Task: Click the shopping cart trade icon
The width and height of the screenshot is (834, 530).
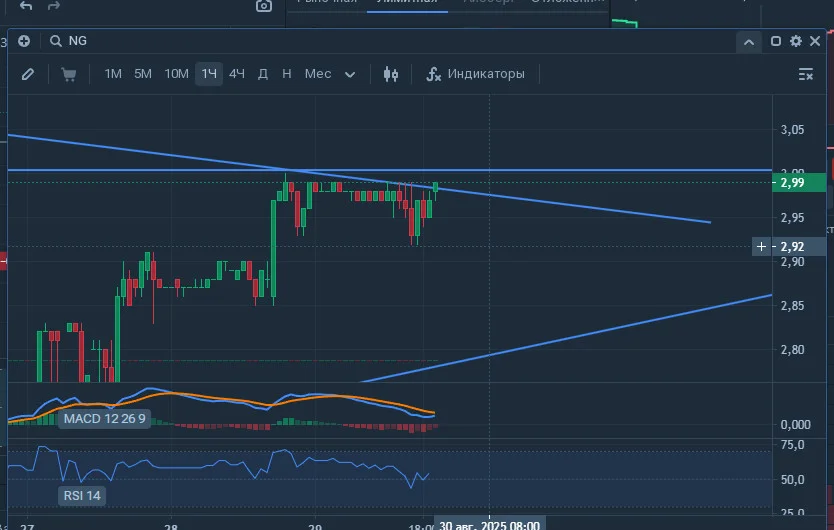Action: [x=69, y=74]
